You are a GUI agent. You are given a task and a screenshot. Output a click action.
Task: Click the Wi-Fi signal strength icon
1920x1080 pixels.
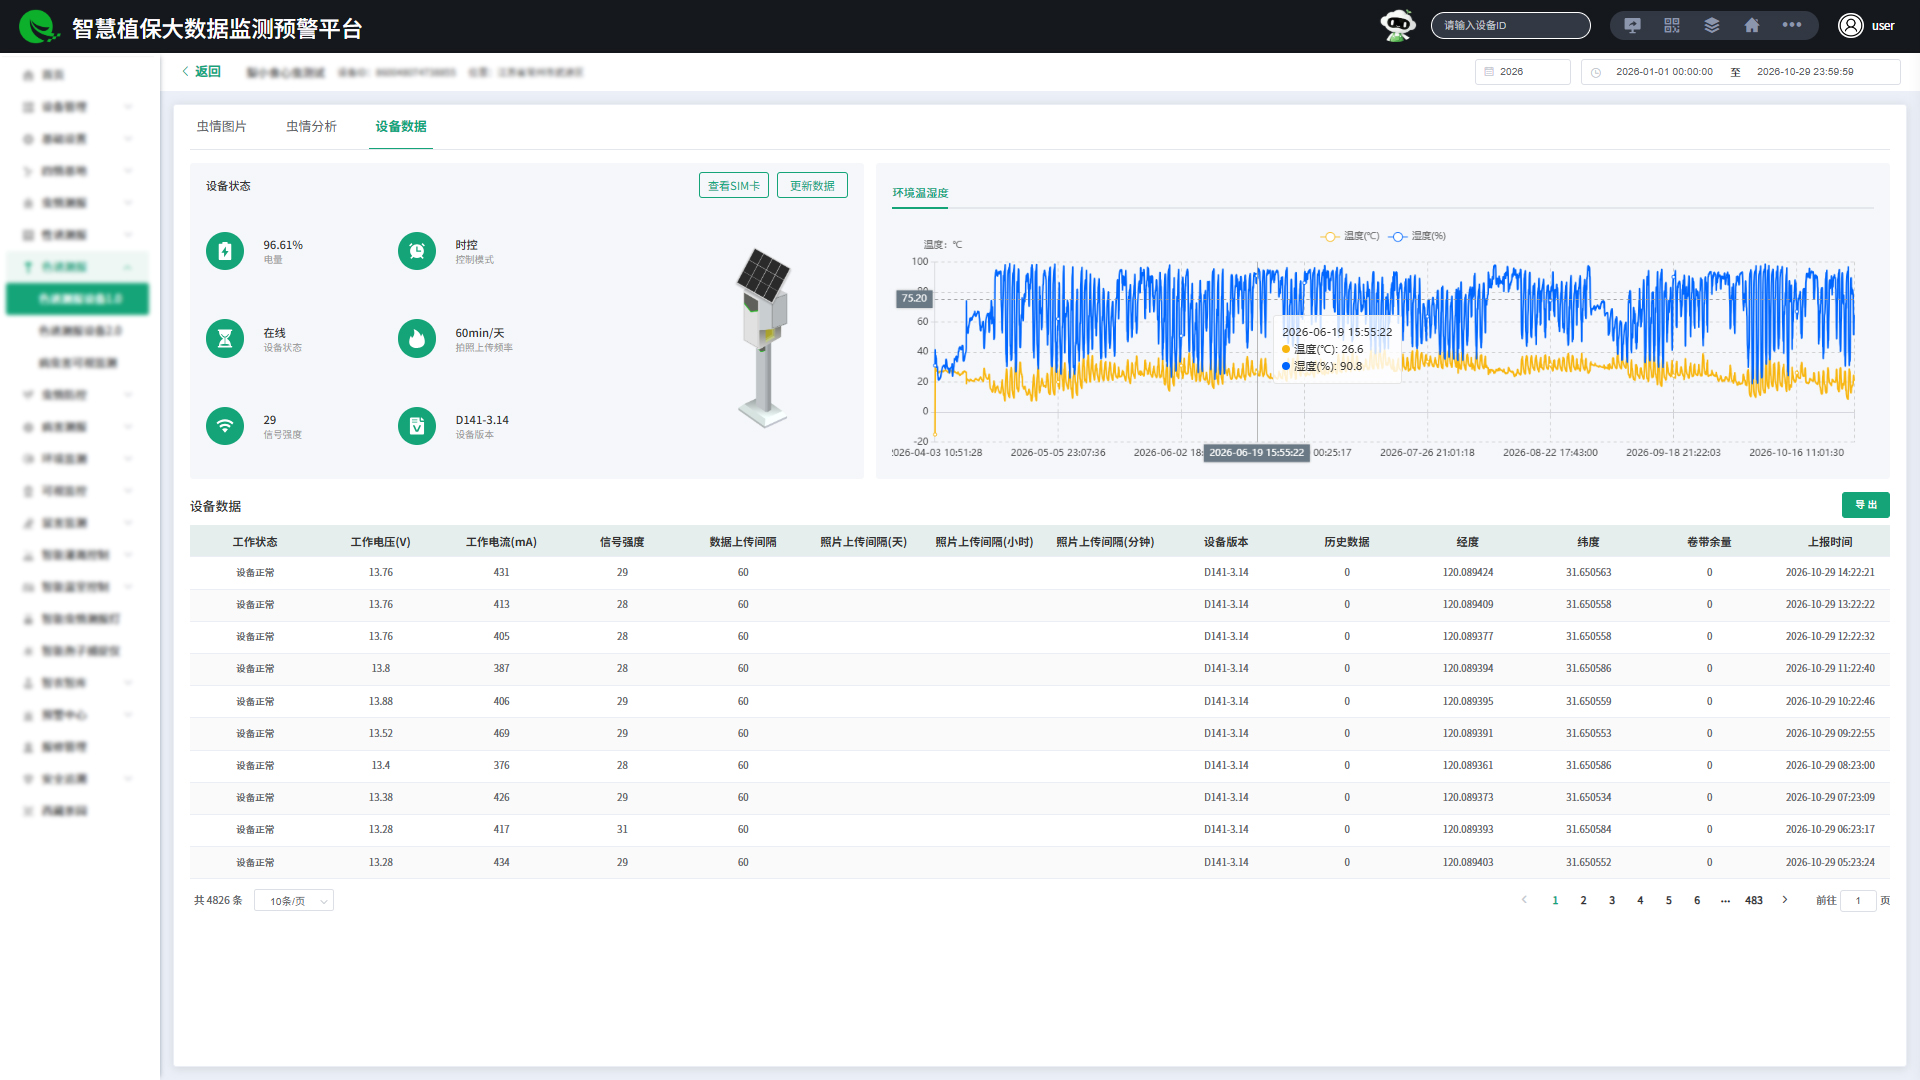pos(225,426)
